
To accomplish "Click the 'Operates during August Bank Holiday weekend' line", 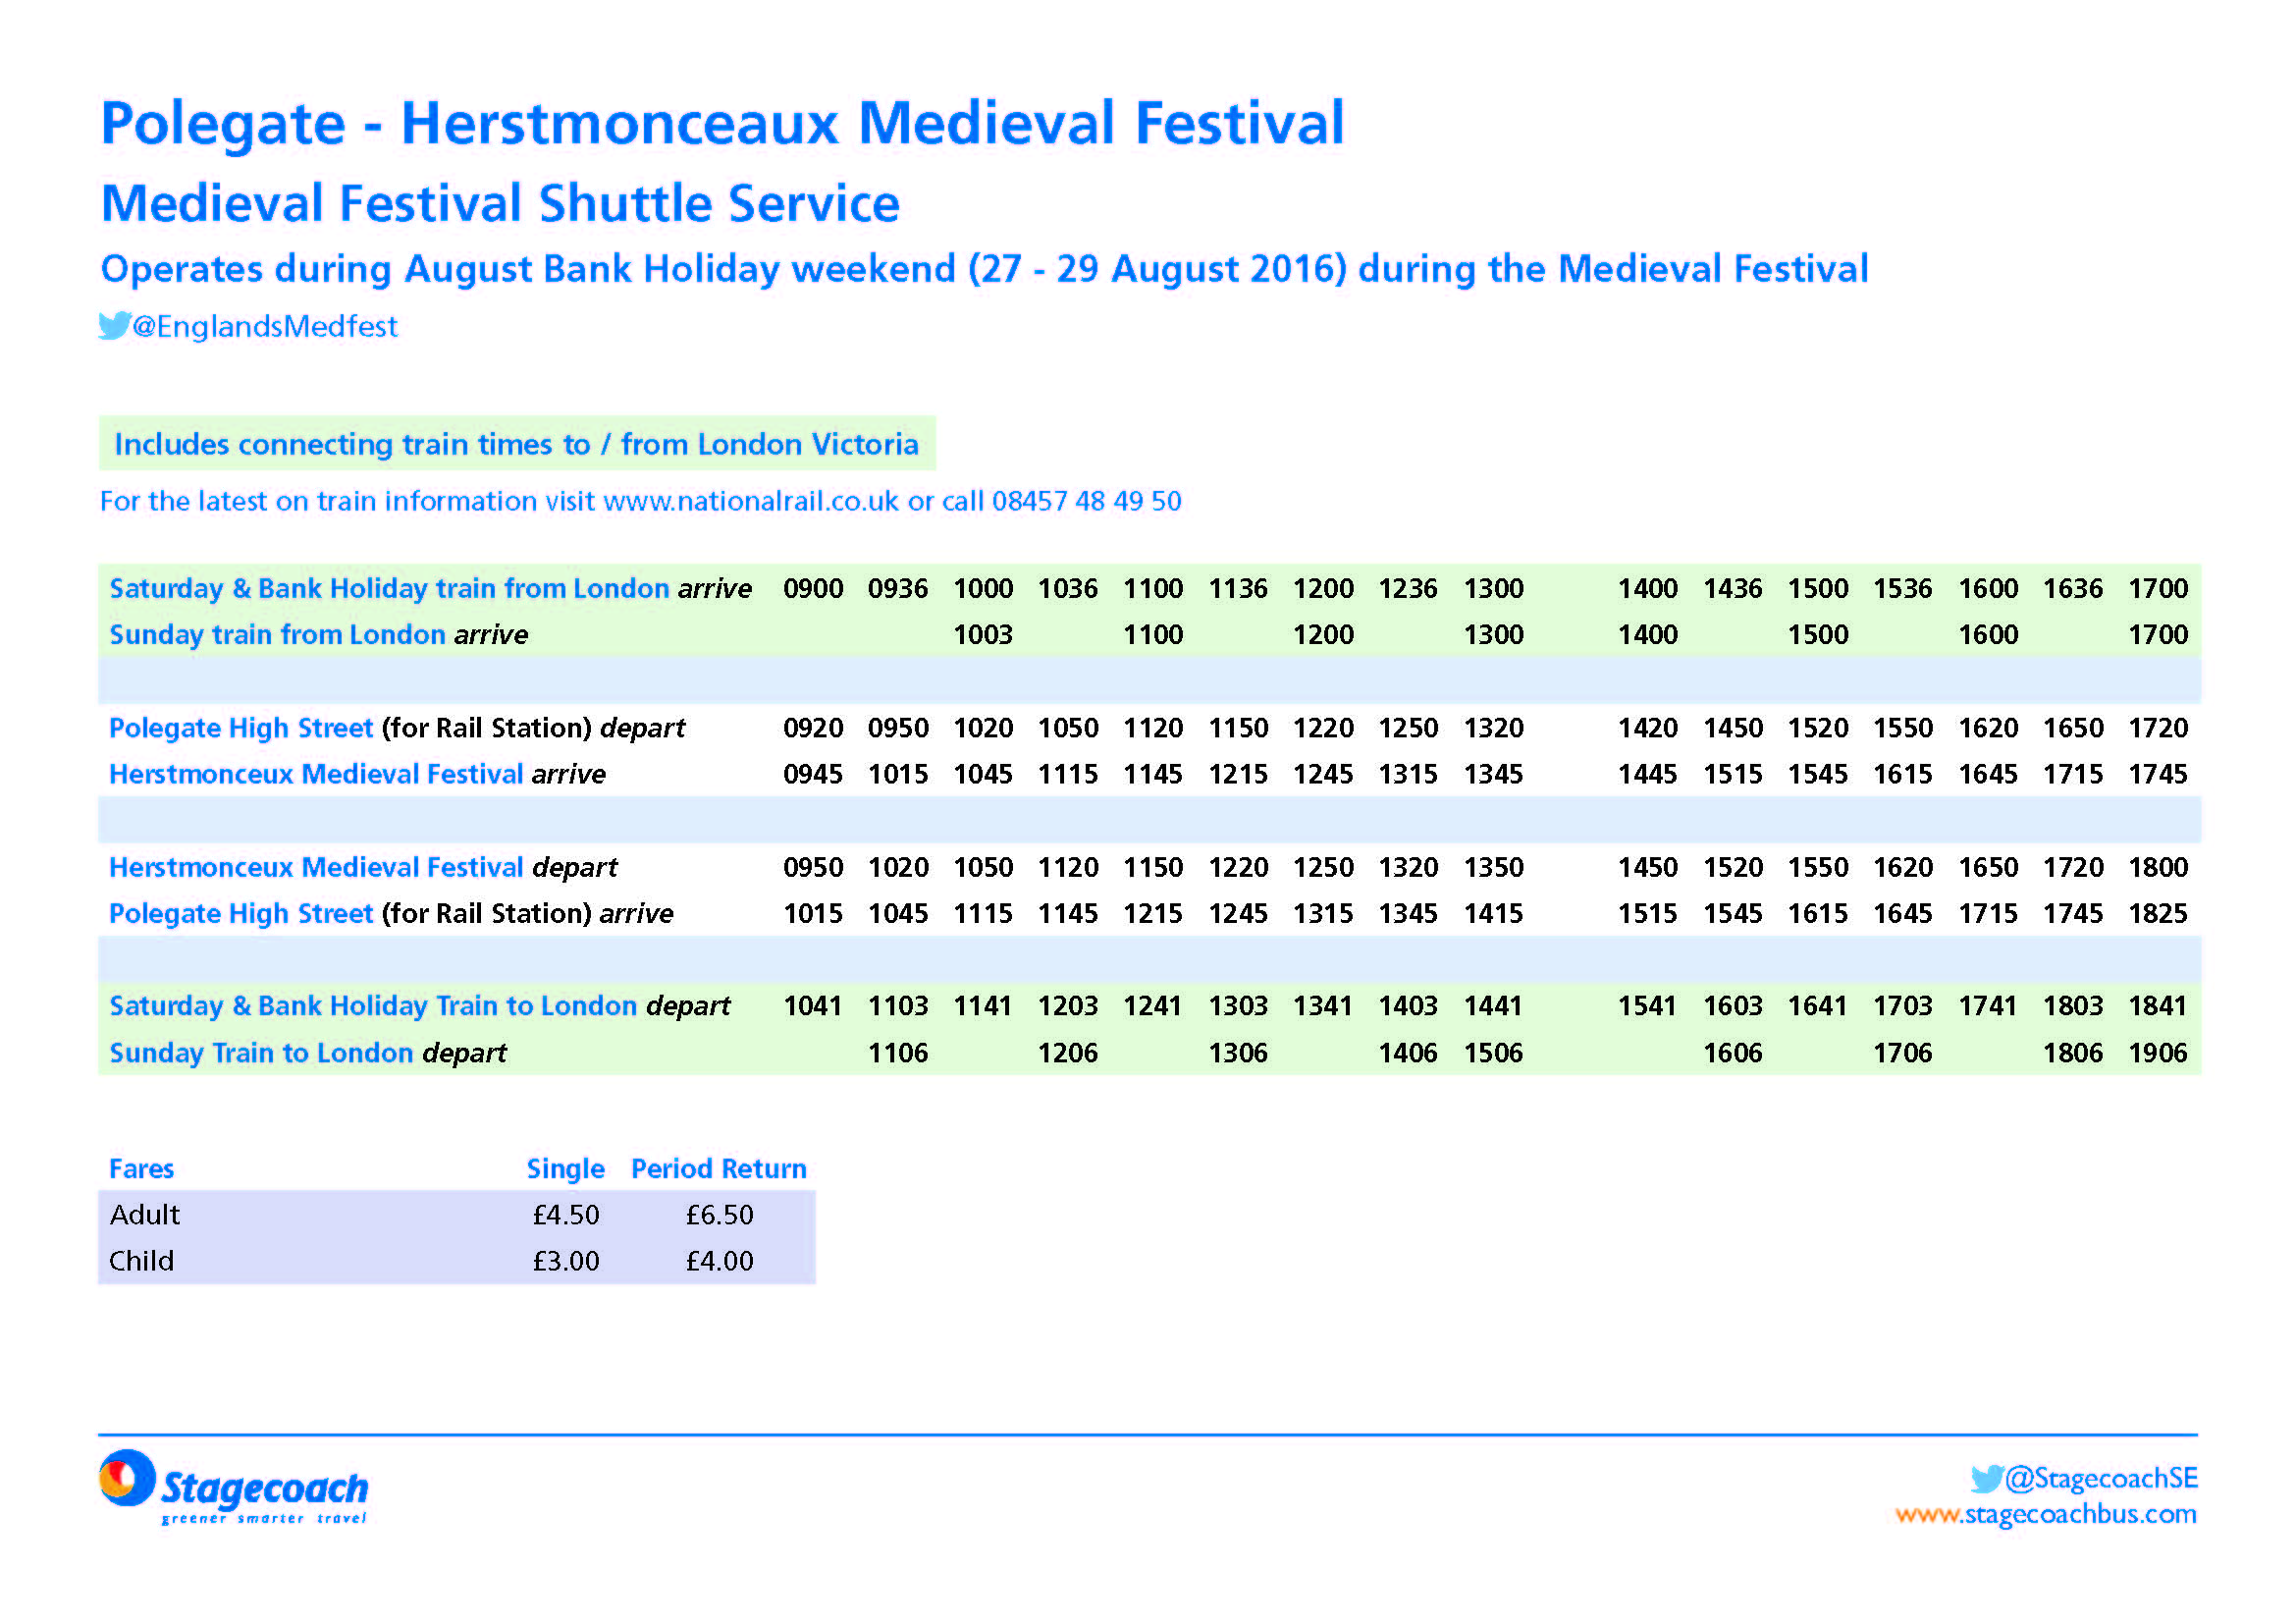I will coord(985,269).
